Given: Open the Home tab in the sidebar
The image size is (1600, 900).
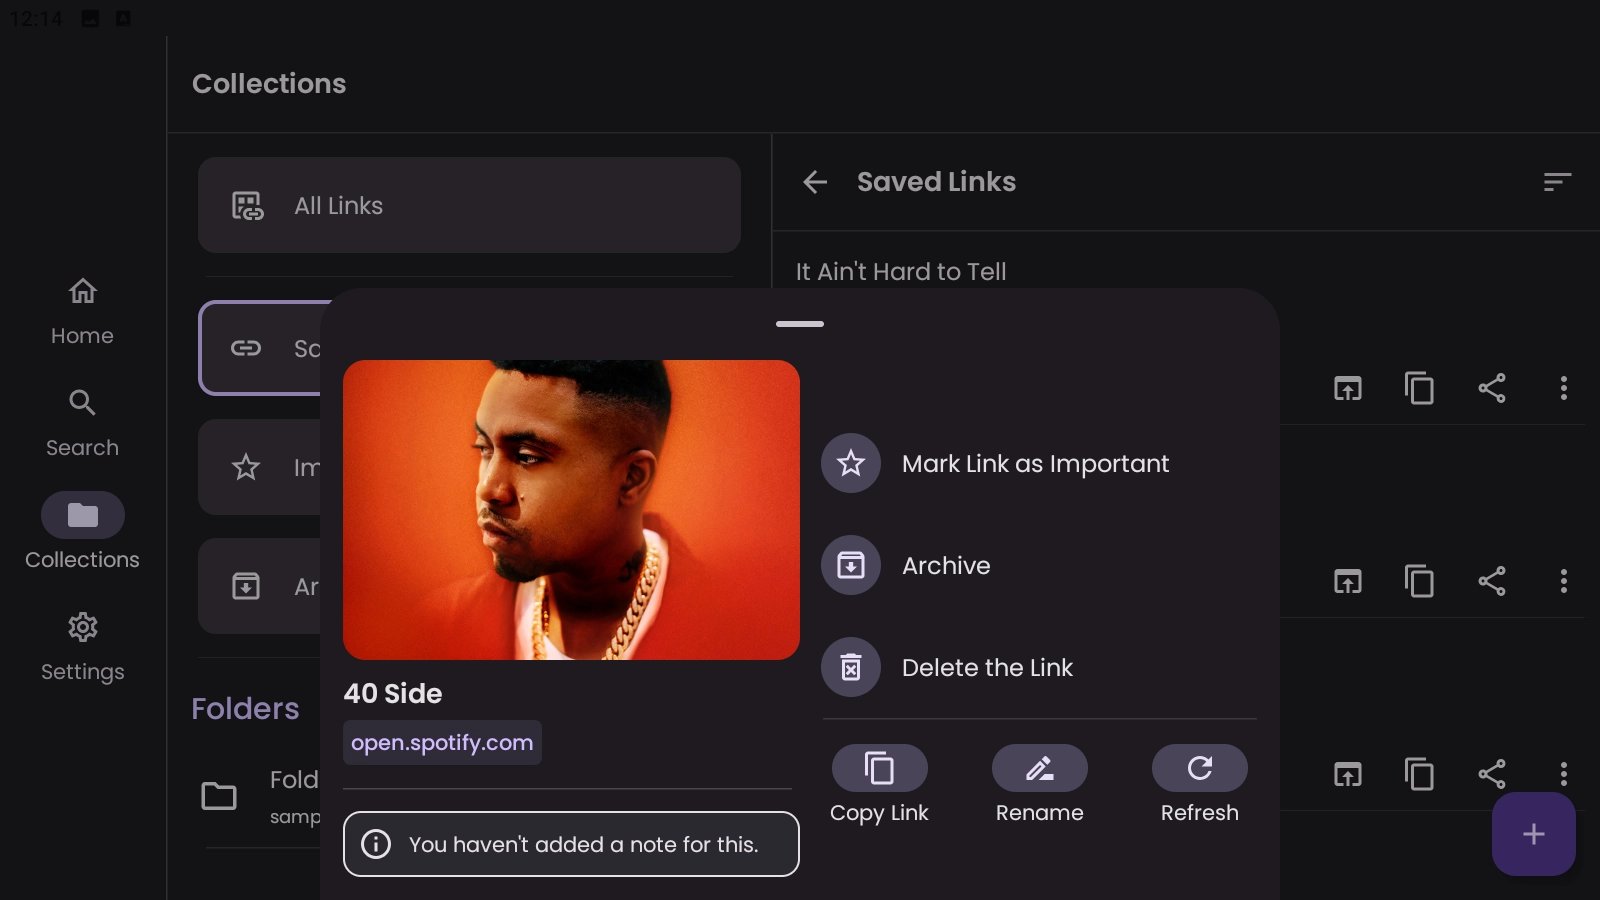Looking at the screenshot, I should pyautogui.click(x=82, y=310).
